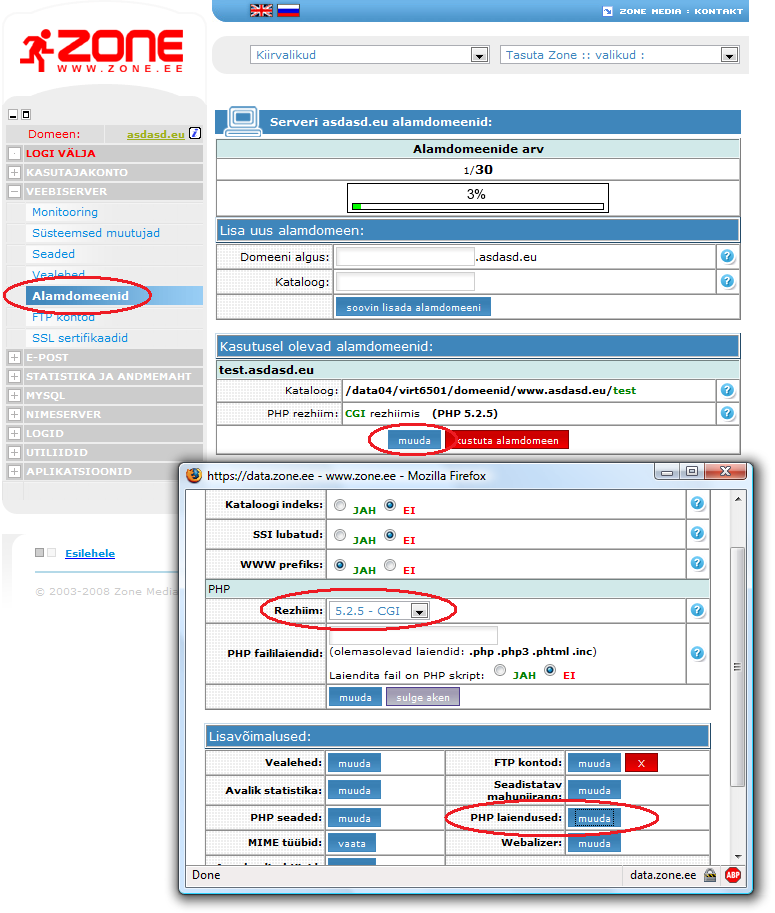The width and height of the screenshot is (775, 913).
Task: Select JAH for SSI lubatud
Action: point(340,535)
